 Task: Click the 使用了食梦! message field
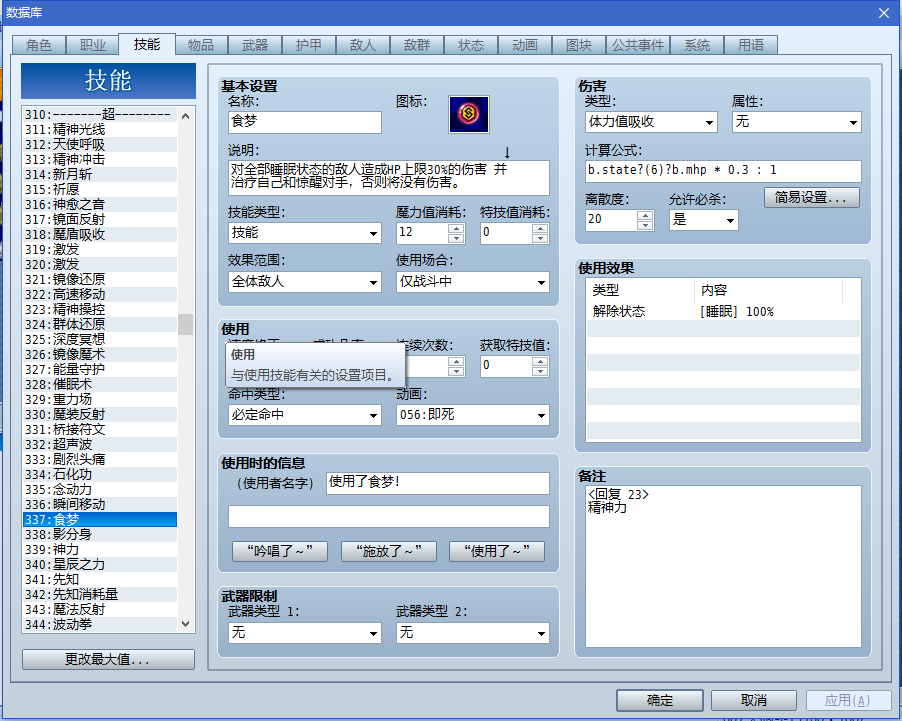tap(438, 483)
